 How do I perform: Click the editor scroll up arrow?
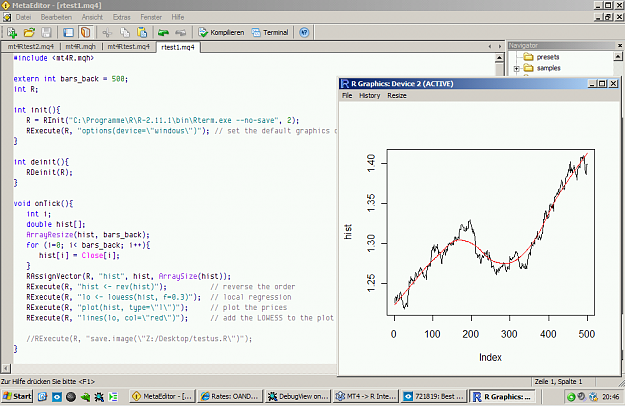(499, 58)
